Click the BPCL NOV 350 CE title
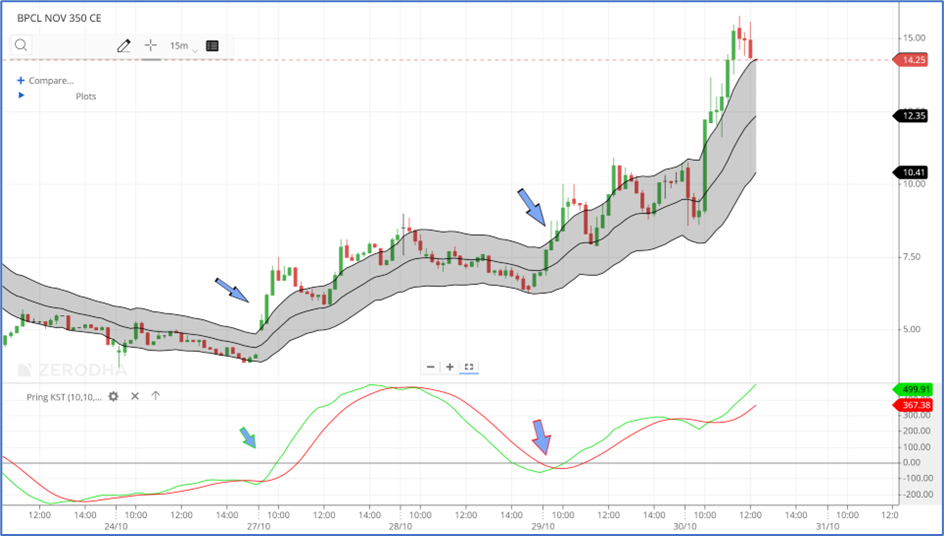This screenshot has height=536, width=944. (59, 18)
